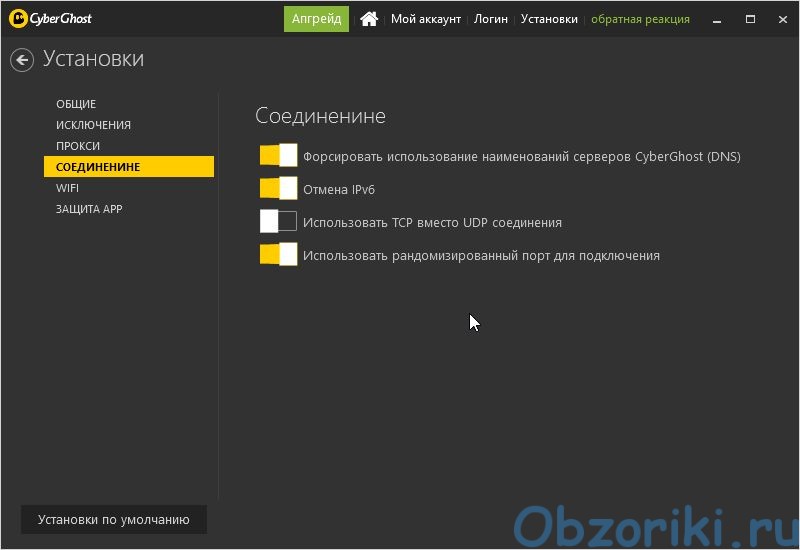Click the Установки page title
This screenshot has width=800, height=550.
(x=93, y=59)
